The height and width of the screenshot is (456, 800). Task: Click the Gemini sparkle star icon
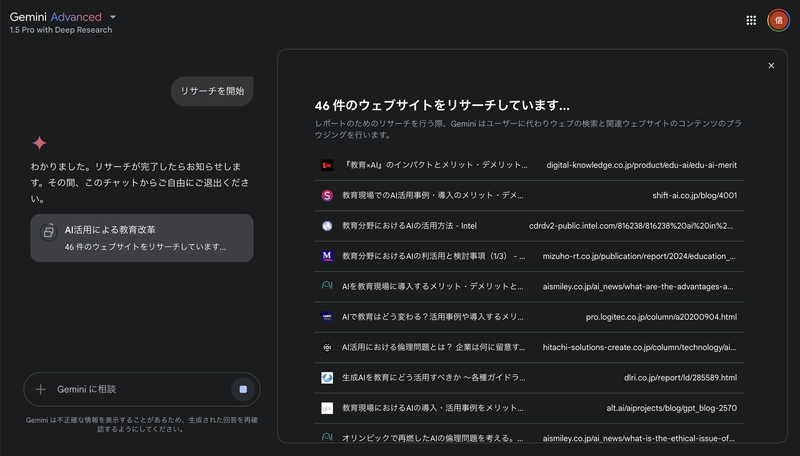point(39,143)
